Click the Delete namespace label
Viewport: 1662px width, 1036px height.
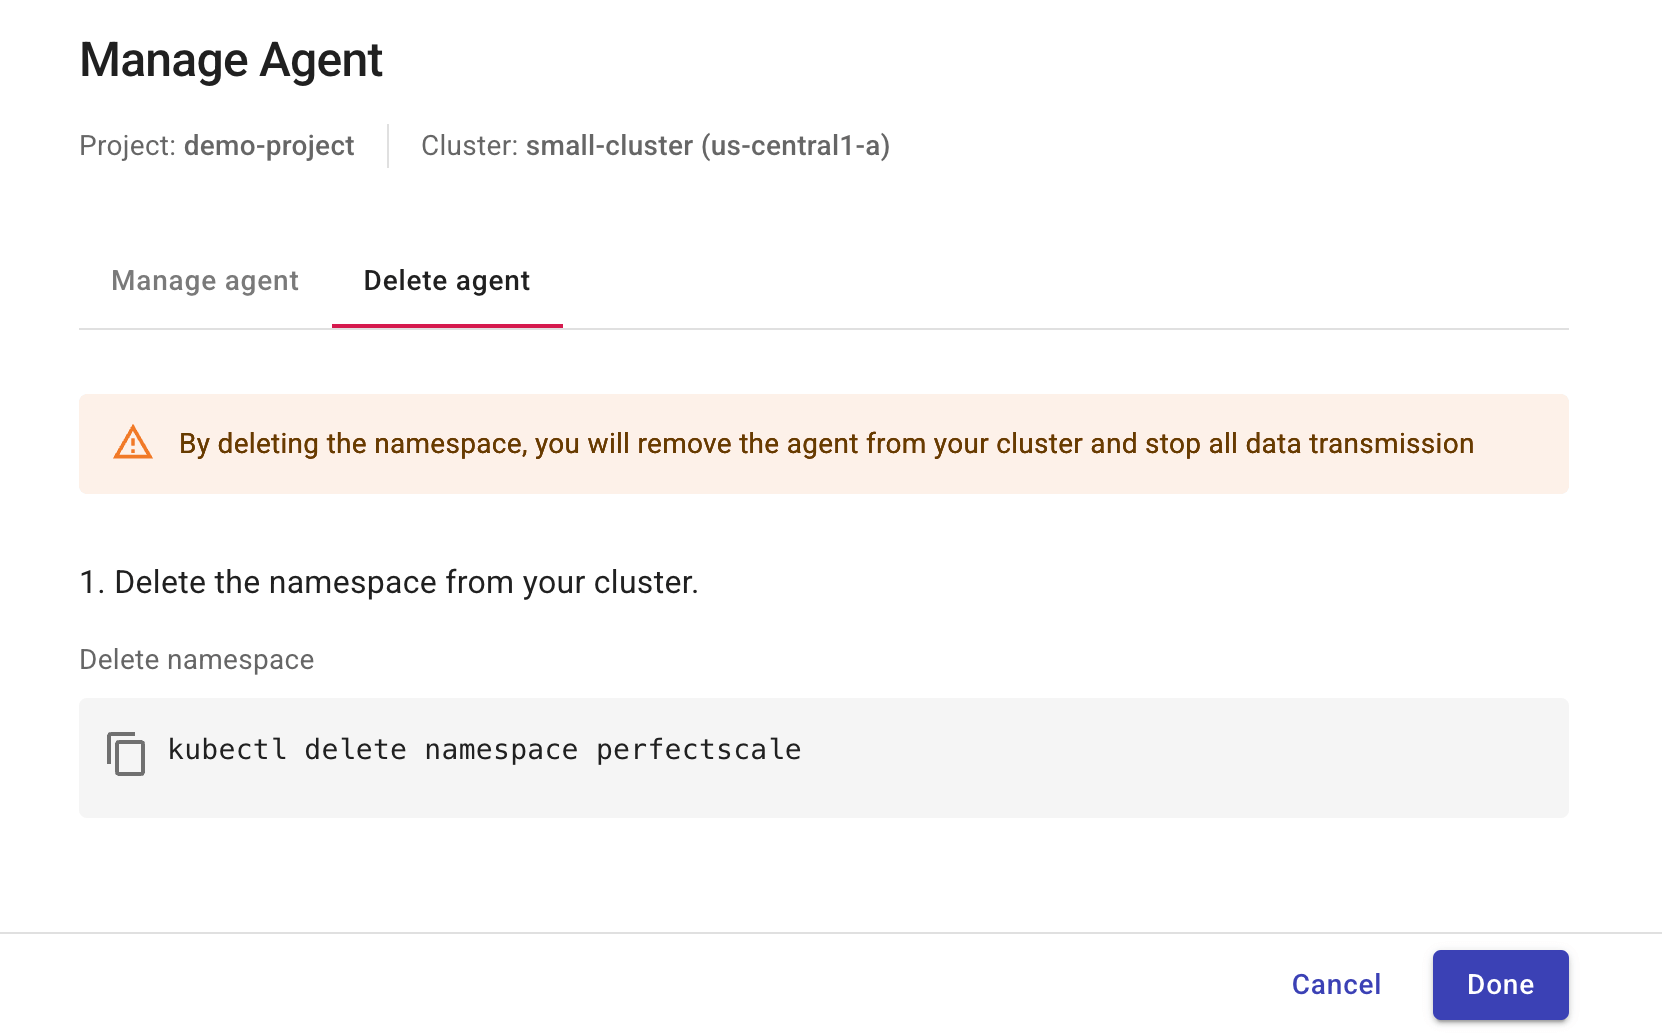pos(196,659)
